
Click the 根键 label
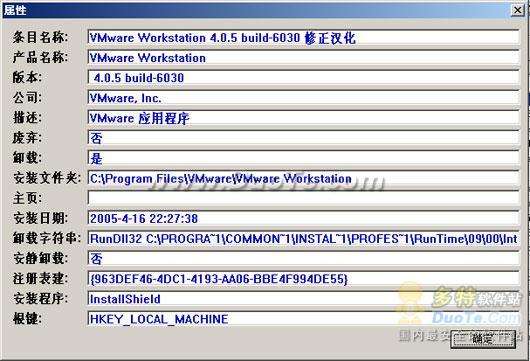pyautogui.click(x=27, y=318)
